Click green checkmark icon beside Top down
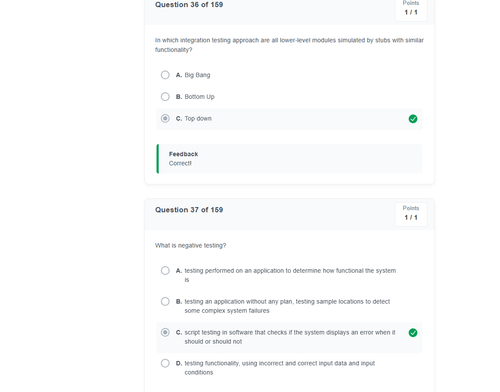This screenshot has height=392, width=500. click(x=413, y=119)
